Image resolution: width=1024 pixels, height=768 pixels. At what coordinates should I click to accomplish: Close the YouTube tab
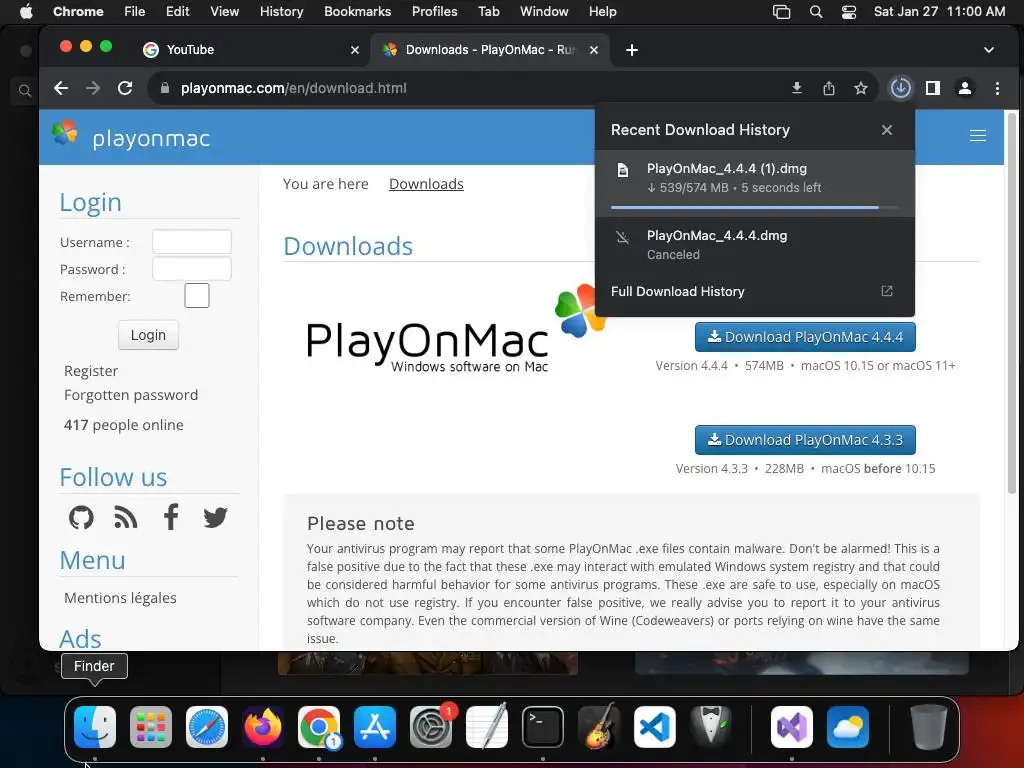click(355, 50)
